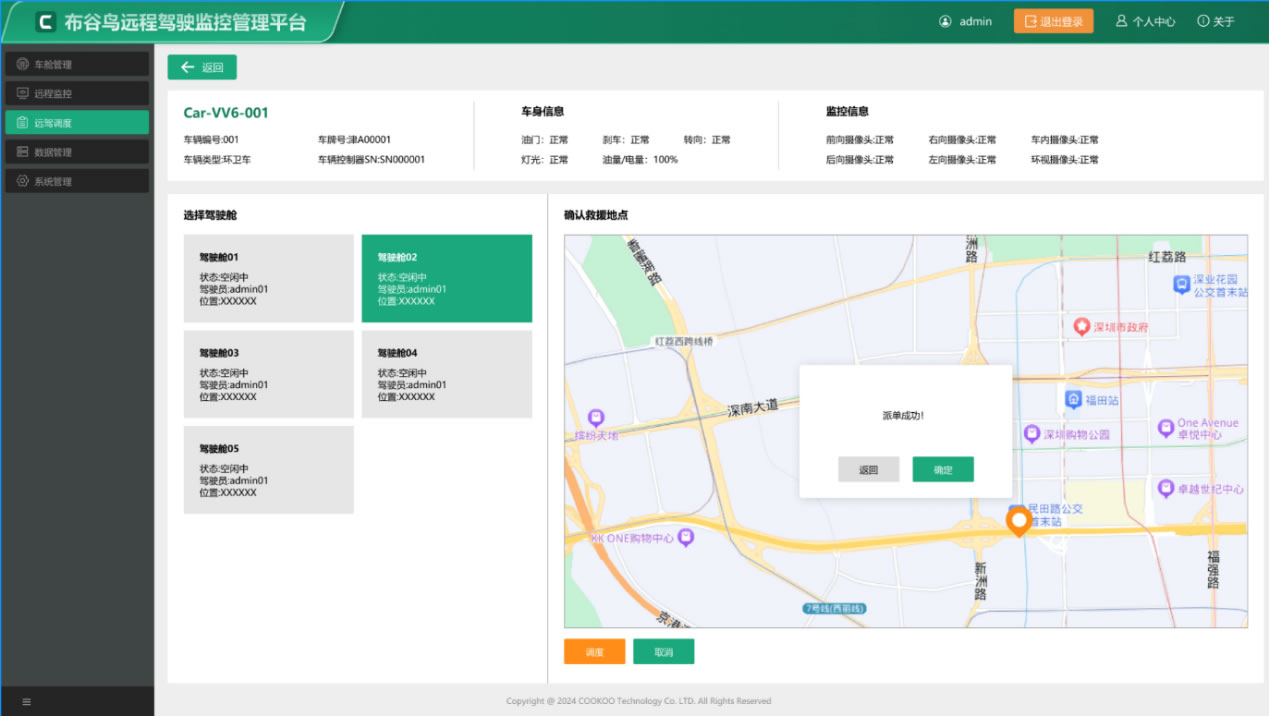Viewport: 1269px width, 716px height.
Task: Open 远程监控 sidebar menu item
Action: 77,94
